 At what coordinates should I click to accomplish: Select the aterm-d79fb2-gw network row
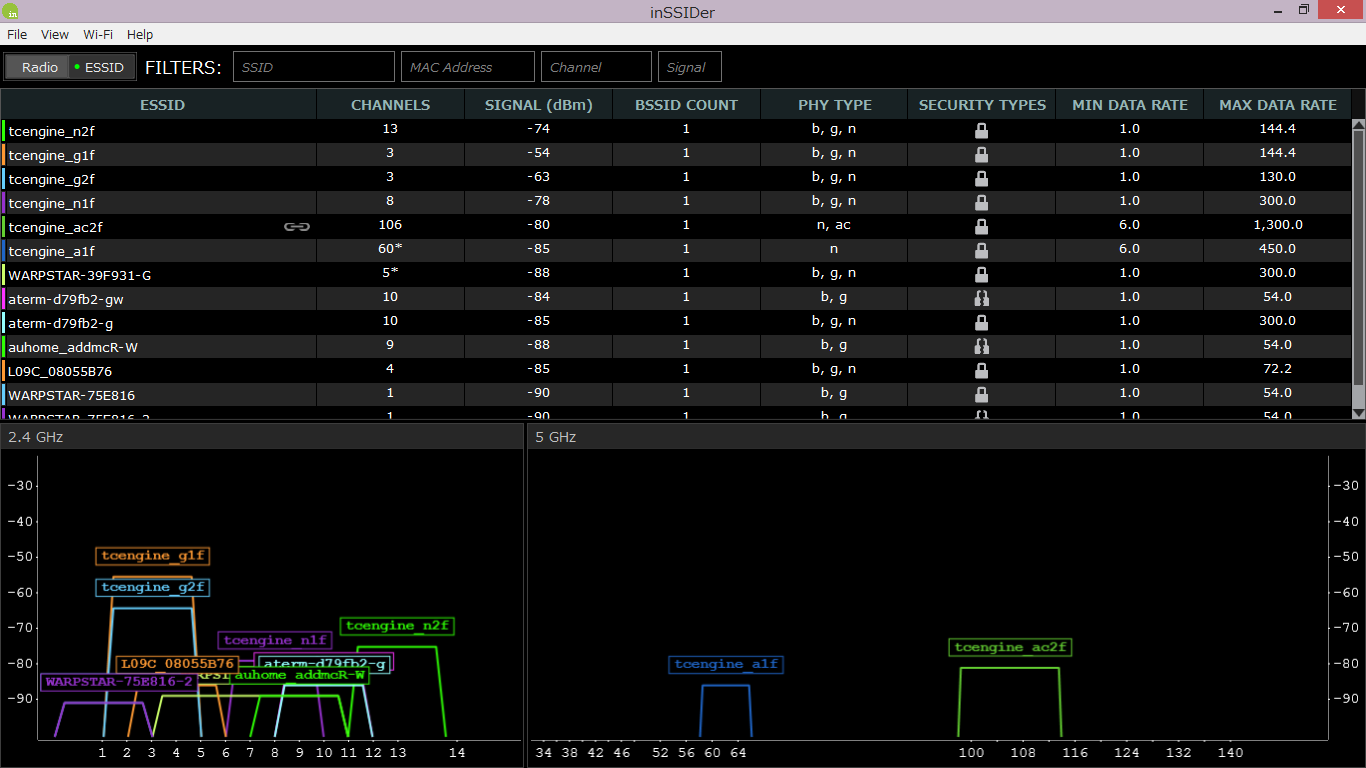pyautogui.click(x=676, y=298)
